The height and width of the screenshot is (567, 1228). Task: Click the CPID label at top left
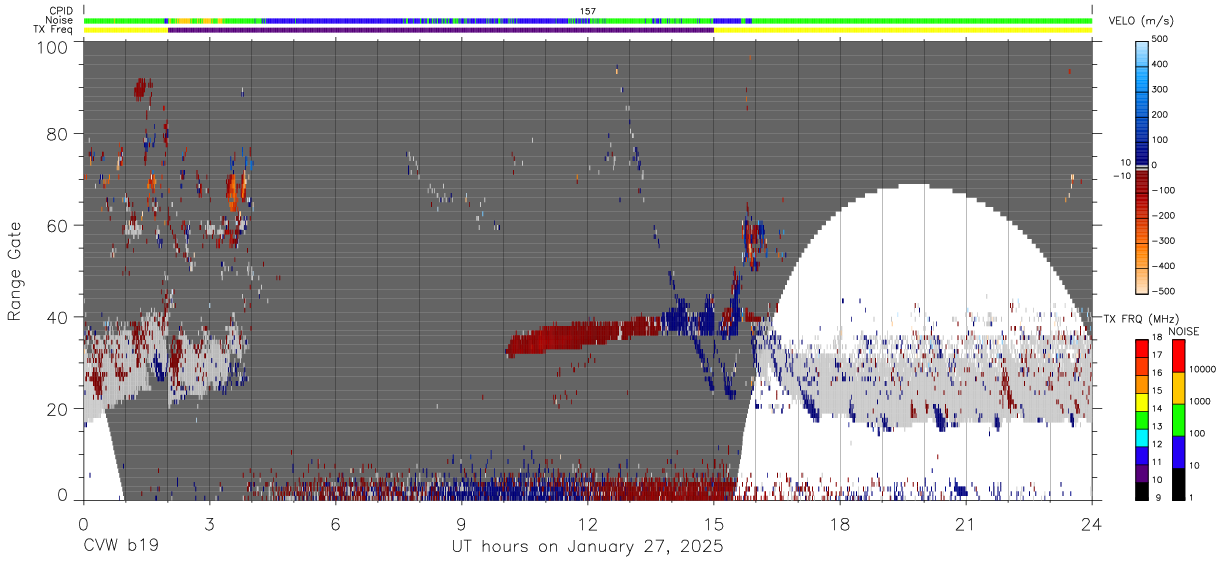[x=61, y=11]
